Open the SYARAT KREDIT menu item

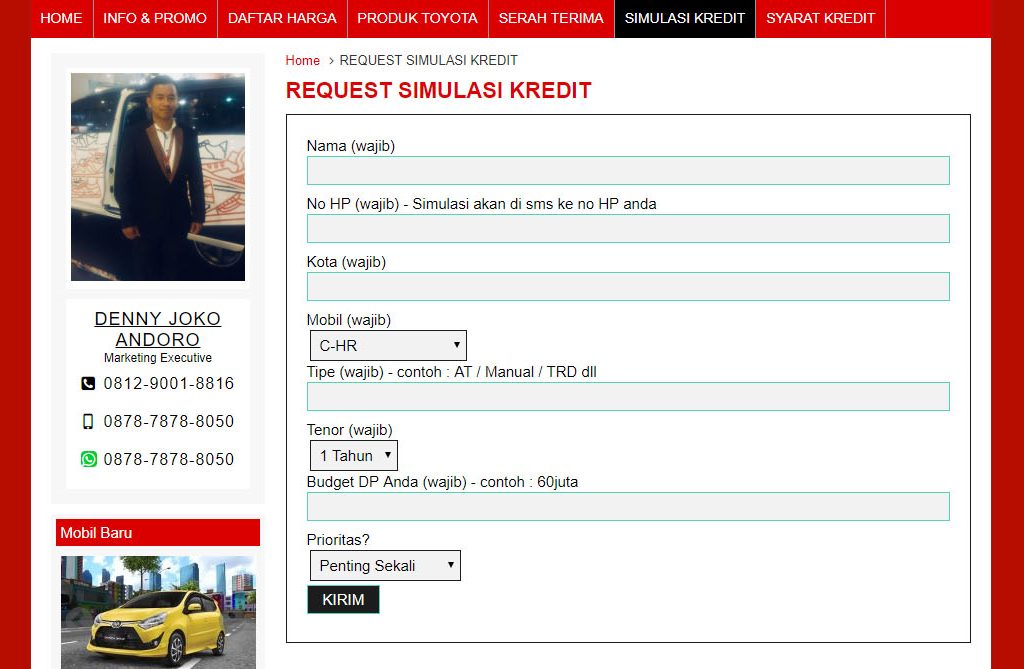coord(820,18)
